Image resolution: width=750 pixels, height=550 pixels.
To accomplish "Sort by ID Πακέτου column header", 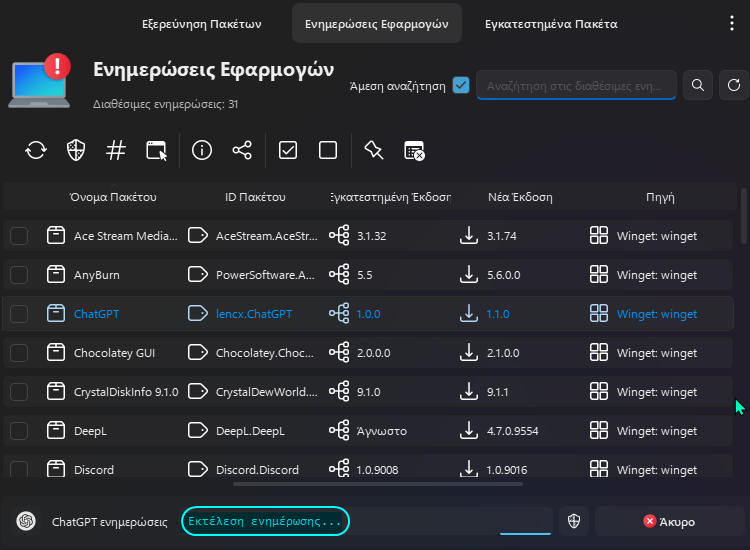I will tap(255, 197).
